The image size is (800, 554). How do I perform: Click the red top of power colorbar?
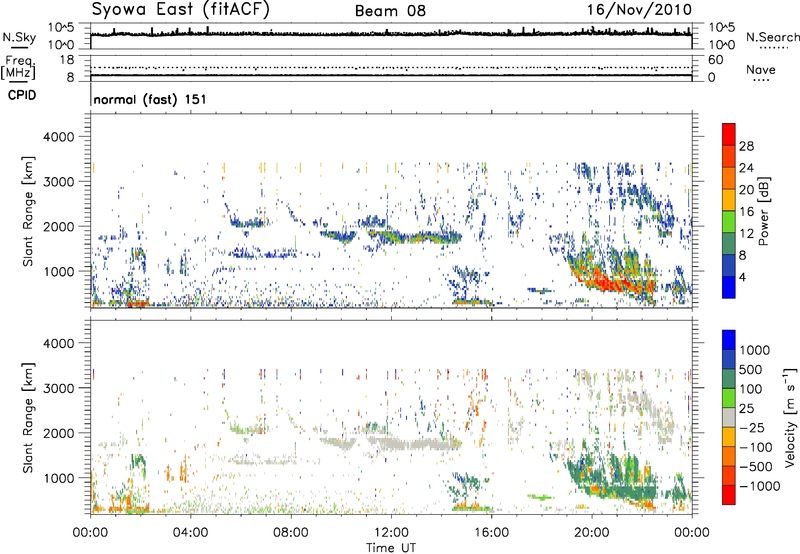tap(729, 134)
